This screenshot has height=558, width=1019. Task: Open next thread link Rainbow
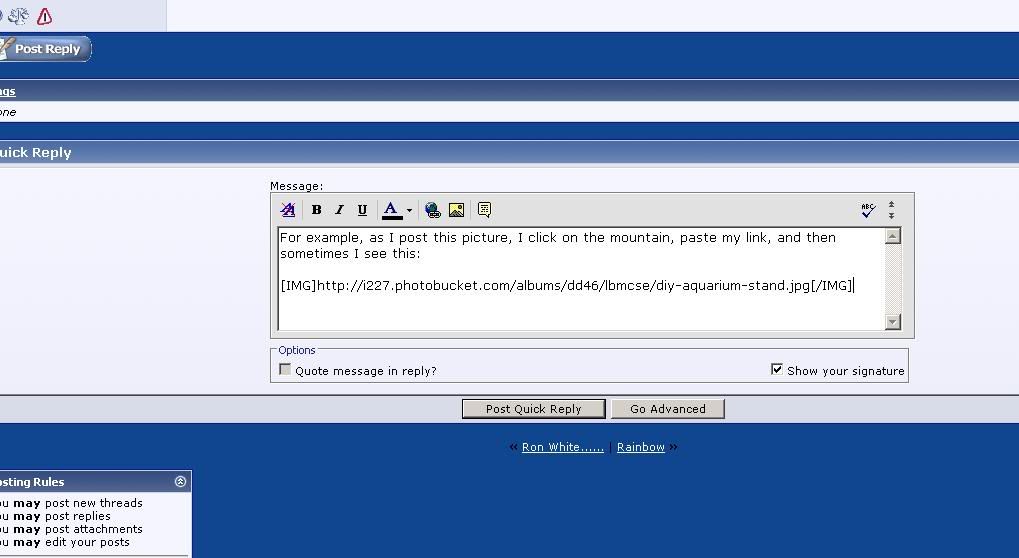[641, 447]
